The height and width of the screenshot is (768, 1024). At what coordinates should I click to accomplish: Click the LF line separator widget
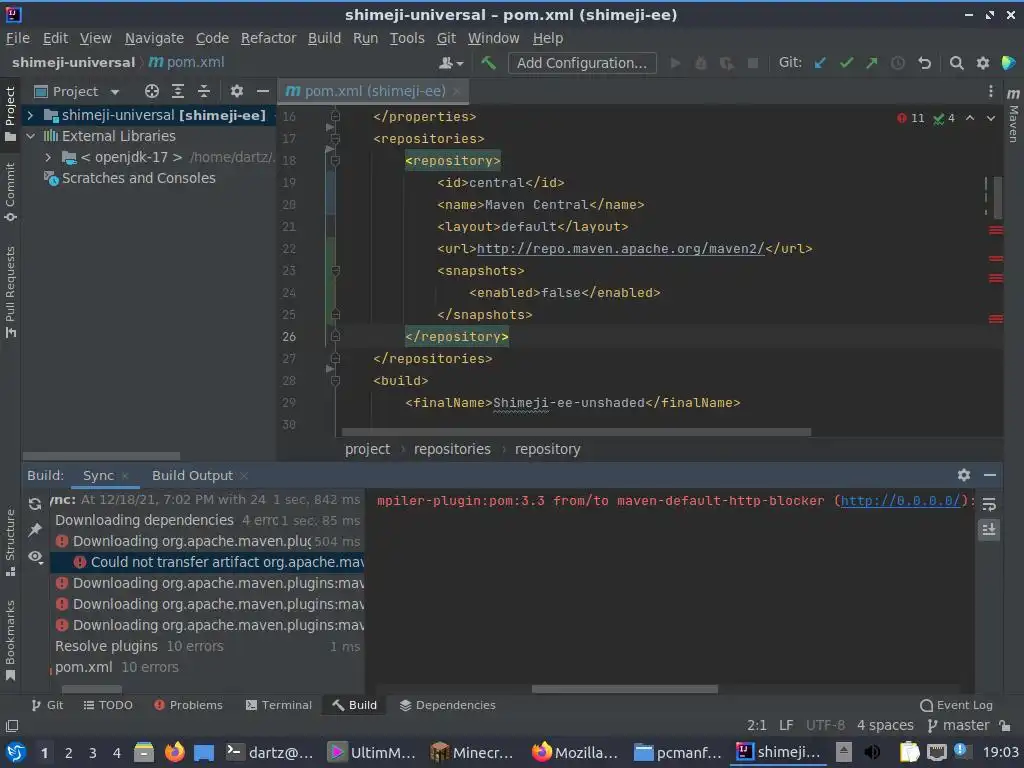pyautogui.click(x=786, y=726)
